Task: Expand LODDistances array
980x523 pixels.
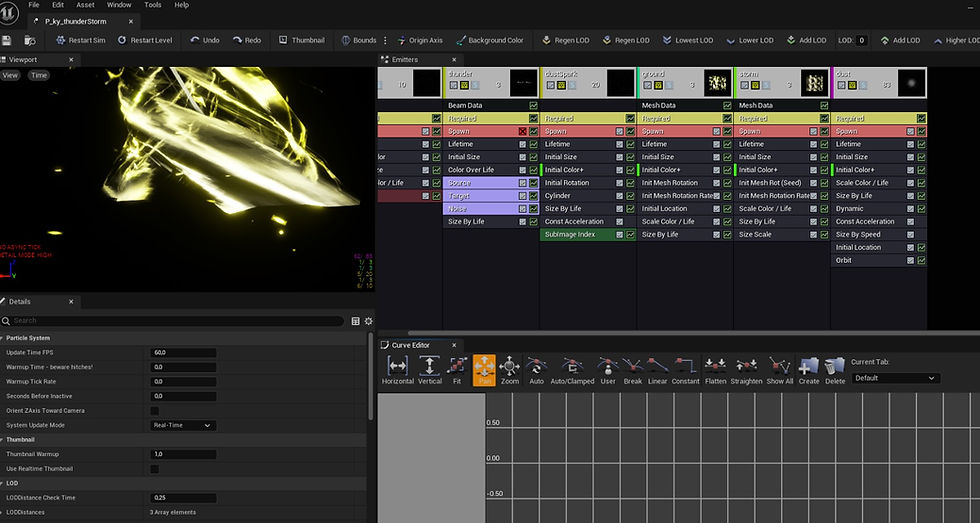Action: click(2, 512)
